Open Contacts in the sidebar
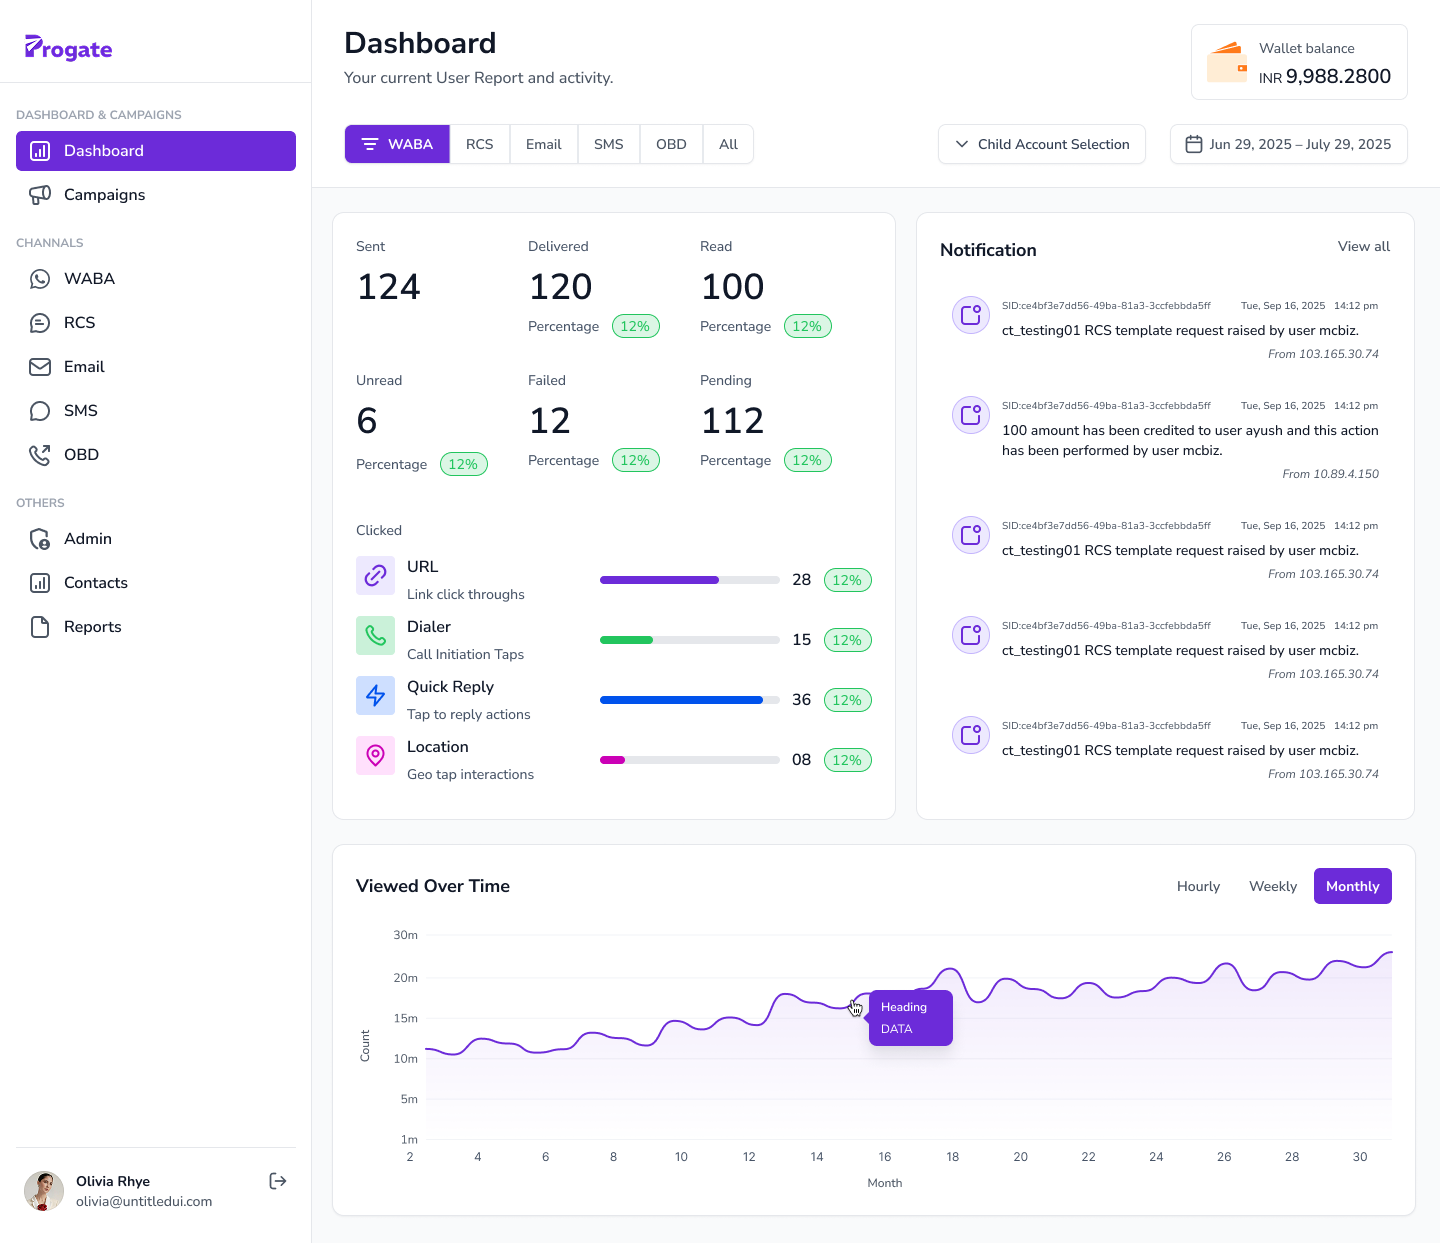The image size is (1440, 1243). coord(156,583)
